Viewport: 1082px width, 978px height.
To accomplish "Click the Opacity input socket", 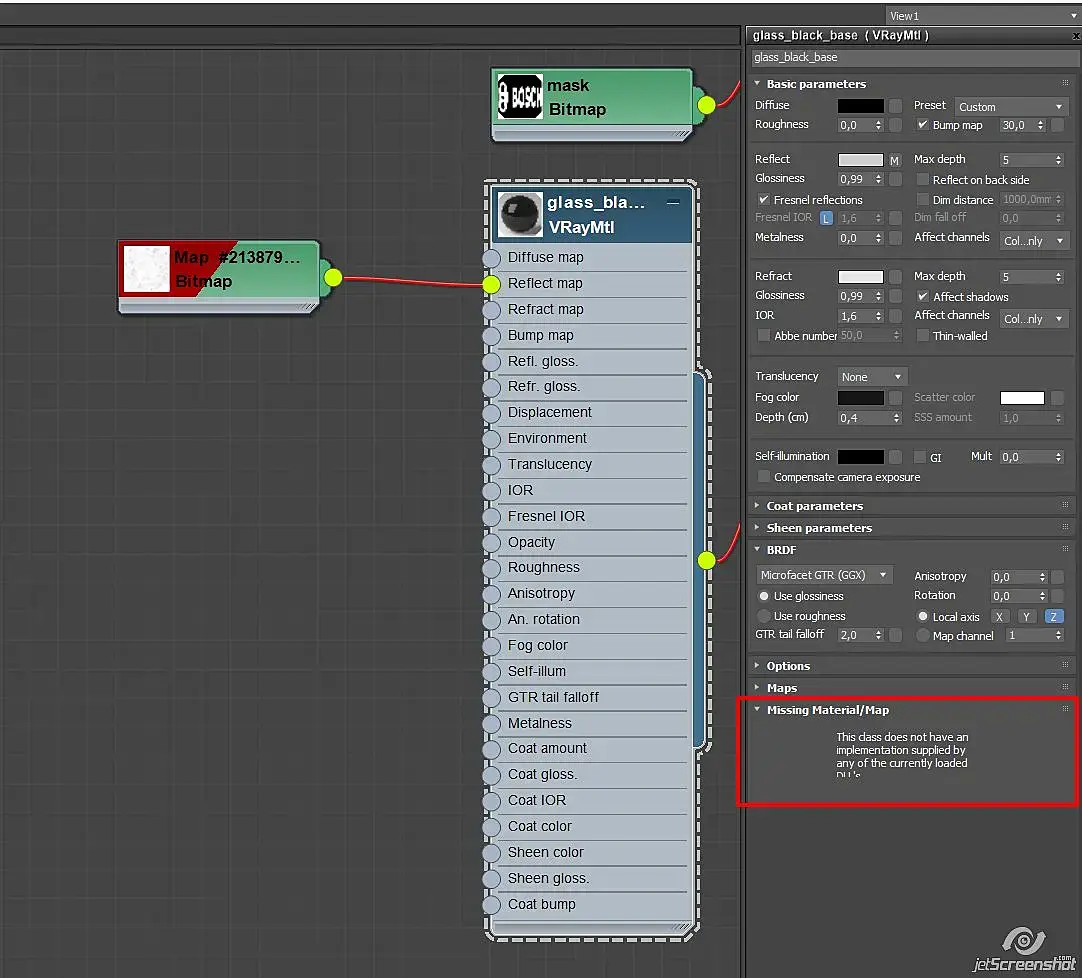I will tap(491, 542).
